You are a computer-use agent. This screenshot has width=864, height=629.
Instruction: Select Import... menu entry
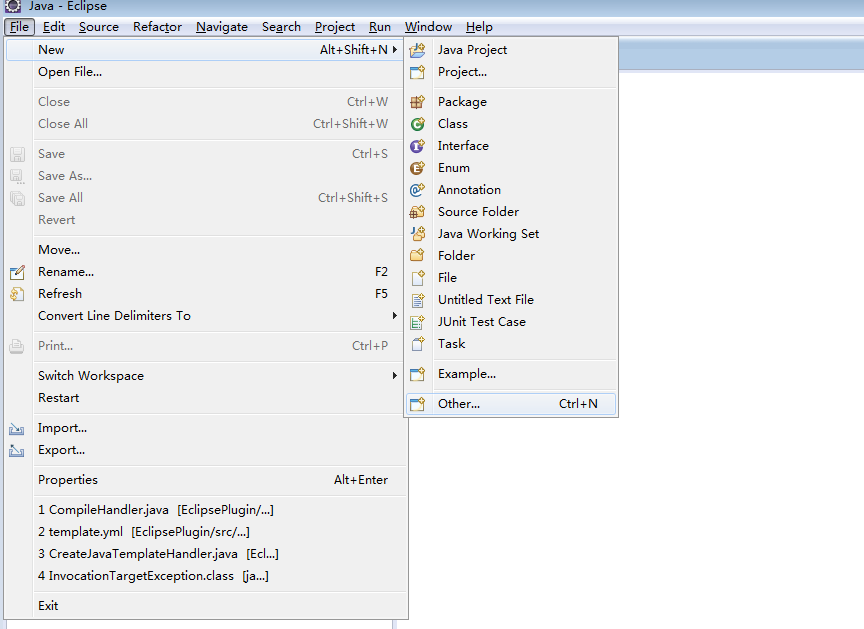coord(205,428)
